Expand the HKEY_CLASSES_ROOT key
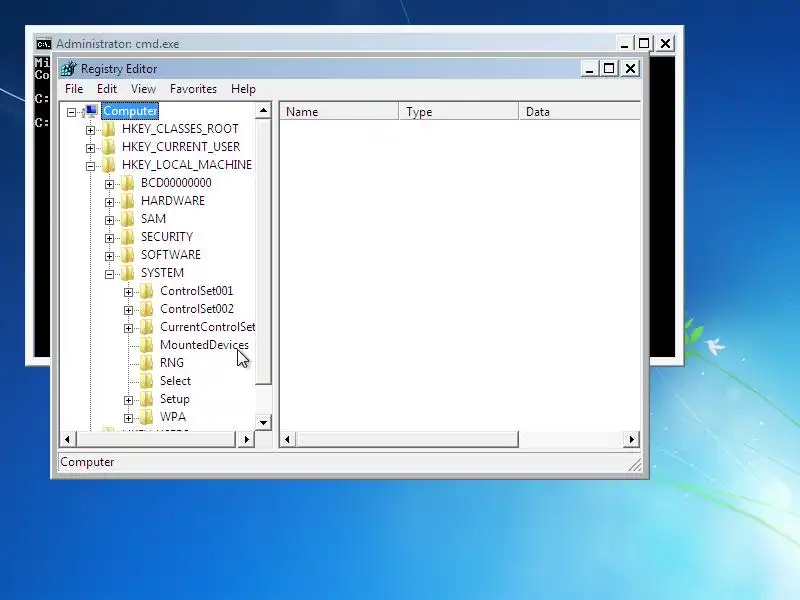 point(90,130)
